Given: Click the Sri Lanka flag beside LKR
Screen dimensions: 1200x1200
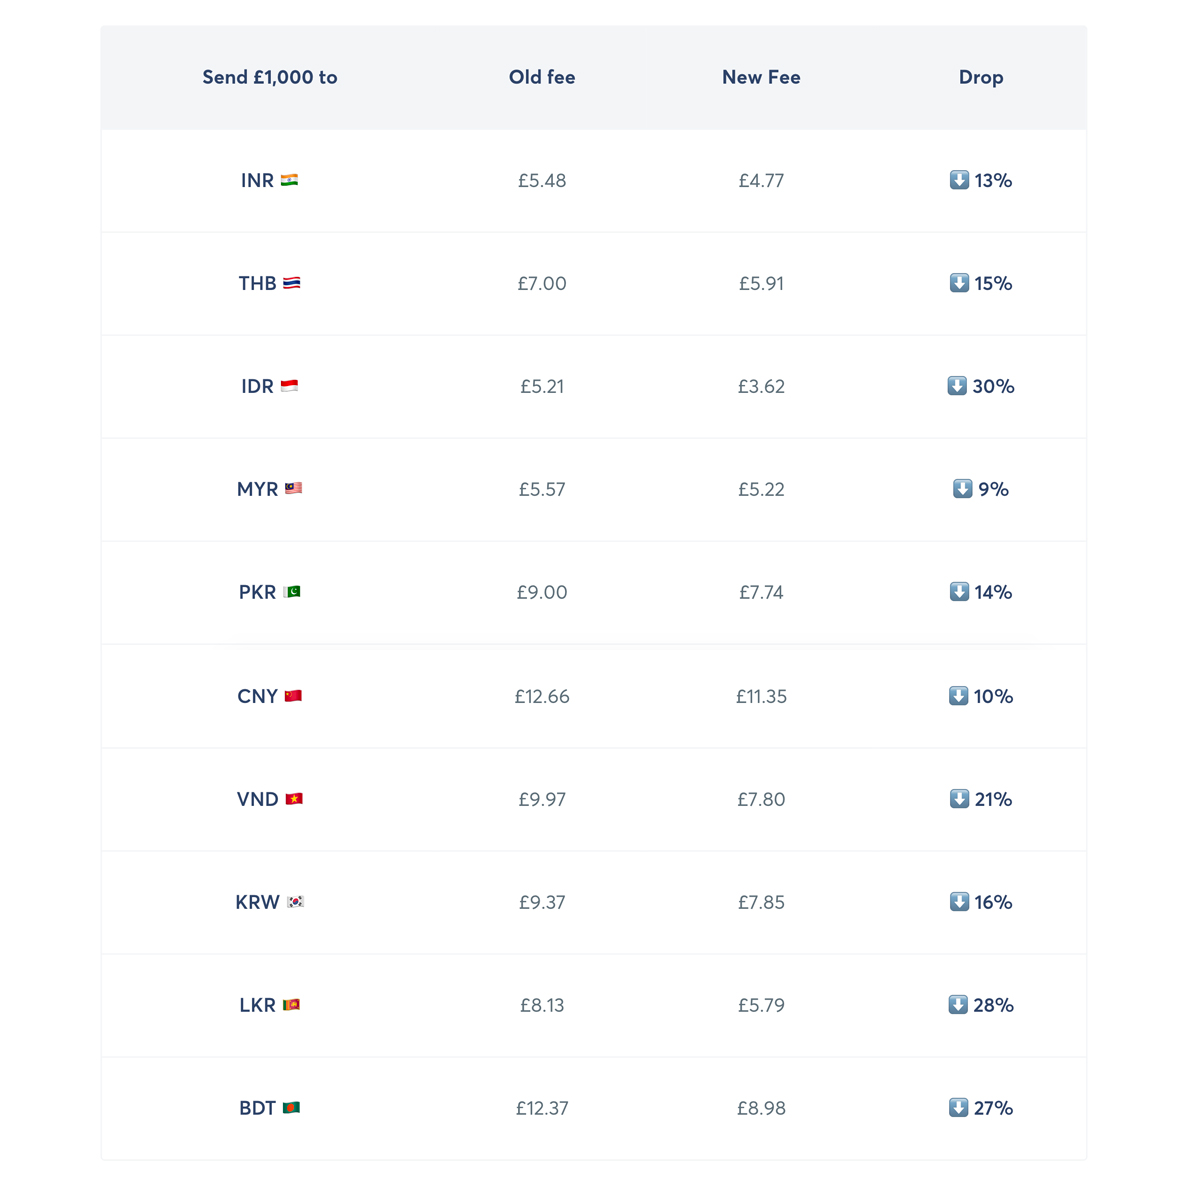Looking at the screenshot, I should (291, 1005).
